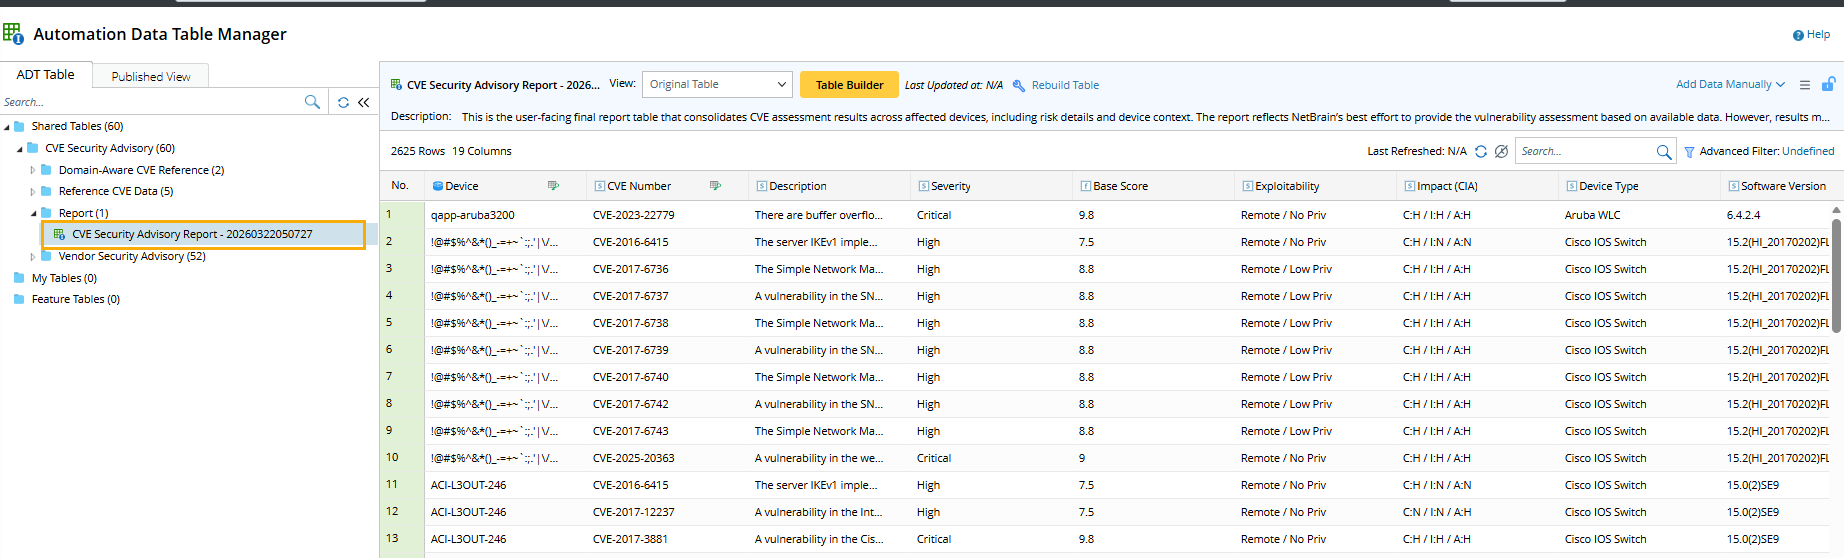Click the search magnifier in tree panel
Screen dimensions: 1844x558
[x=312, y=102]
